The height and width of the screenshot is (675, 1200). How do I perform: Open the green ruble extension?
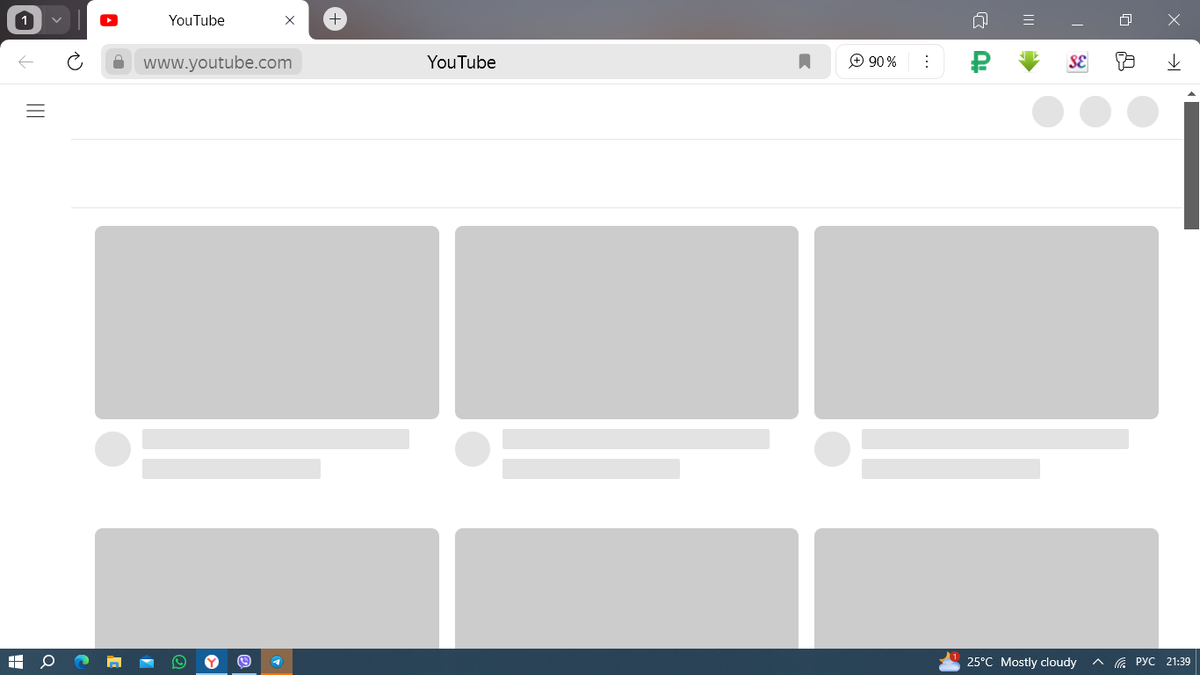[980, 62]
